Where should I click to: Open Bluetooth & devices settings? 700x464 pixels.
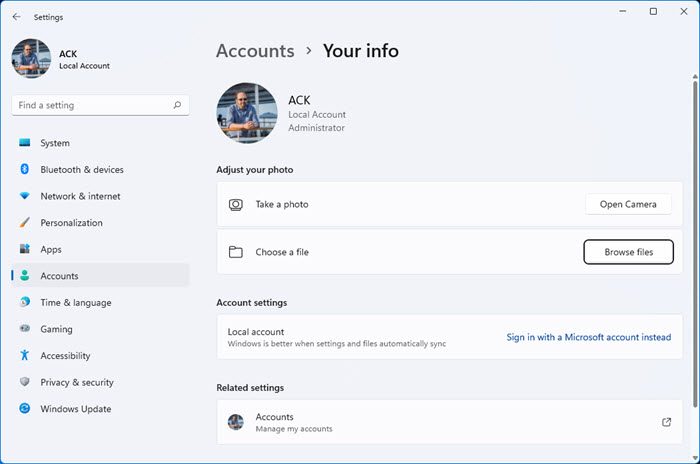tap(82, 170)
